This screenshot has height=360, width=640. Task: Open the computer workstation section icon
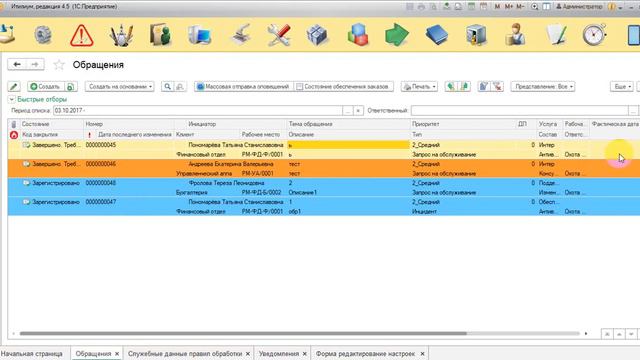(x=200, y=35)
